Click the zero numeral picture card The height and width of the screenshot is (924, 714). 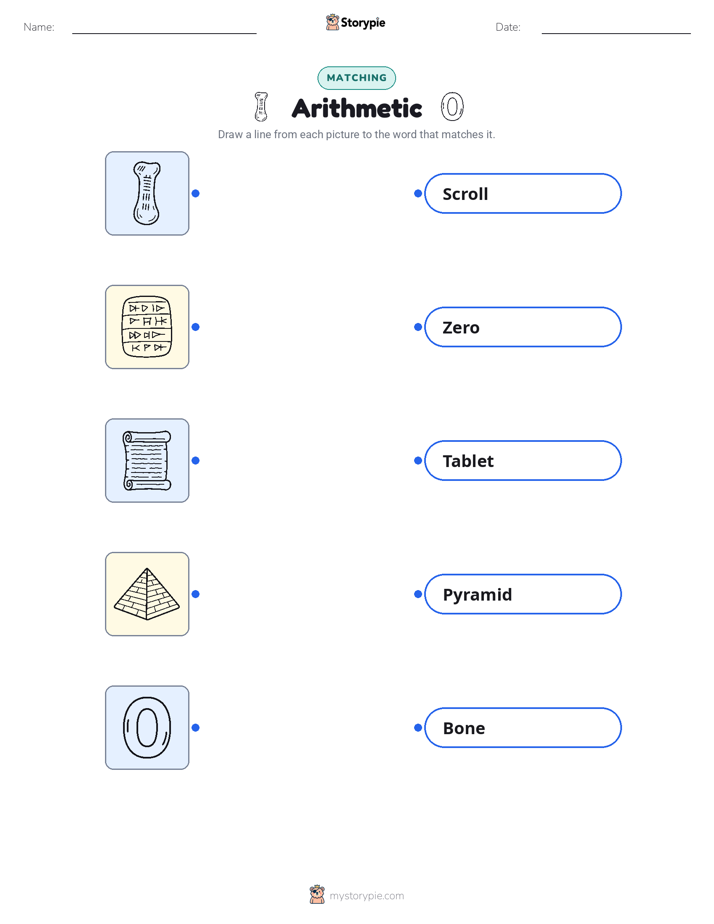pos(147,727)
